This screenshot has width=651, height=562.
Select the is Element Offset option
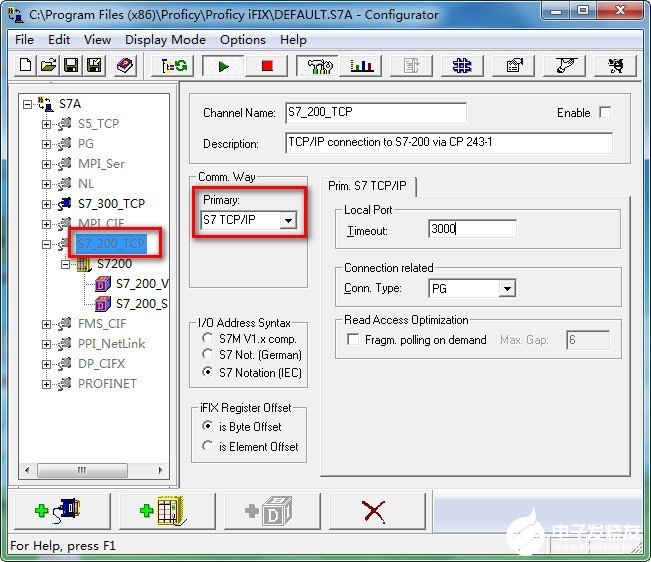(x=208, y=446)
